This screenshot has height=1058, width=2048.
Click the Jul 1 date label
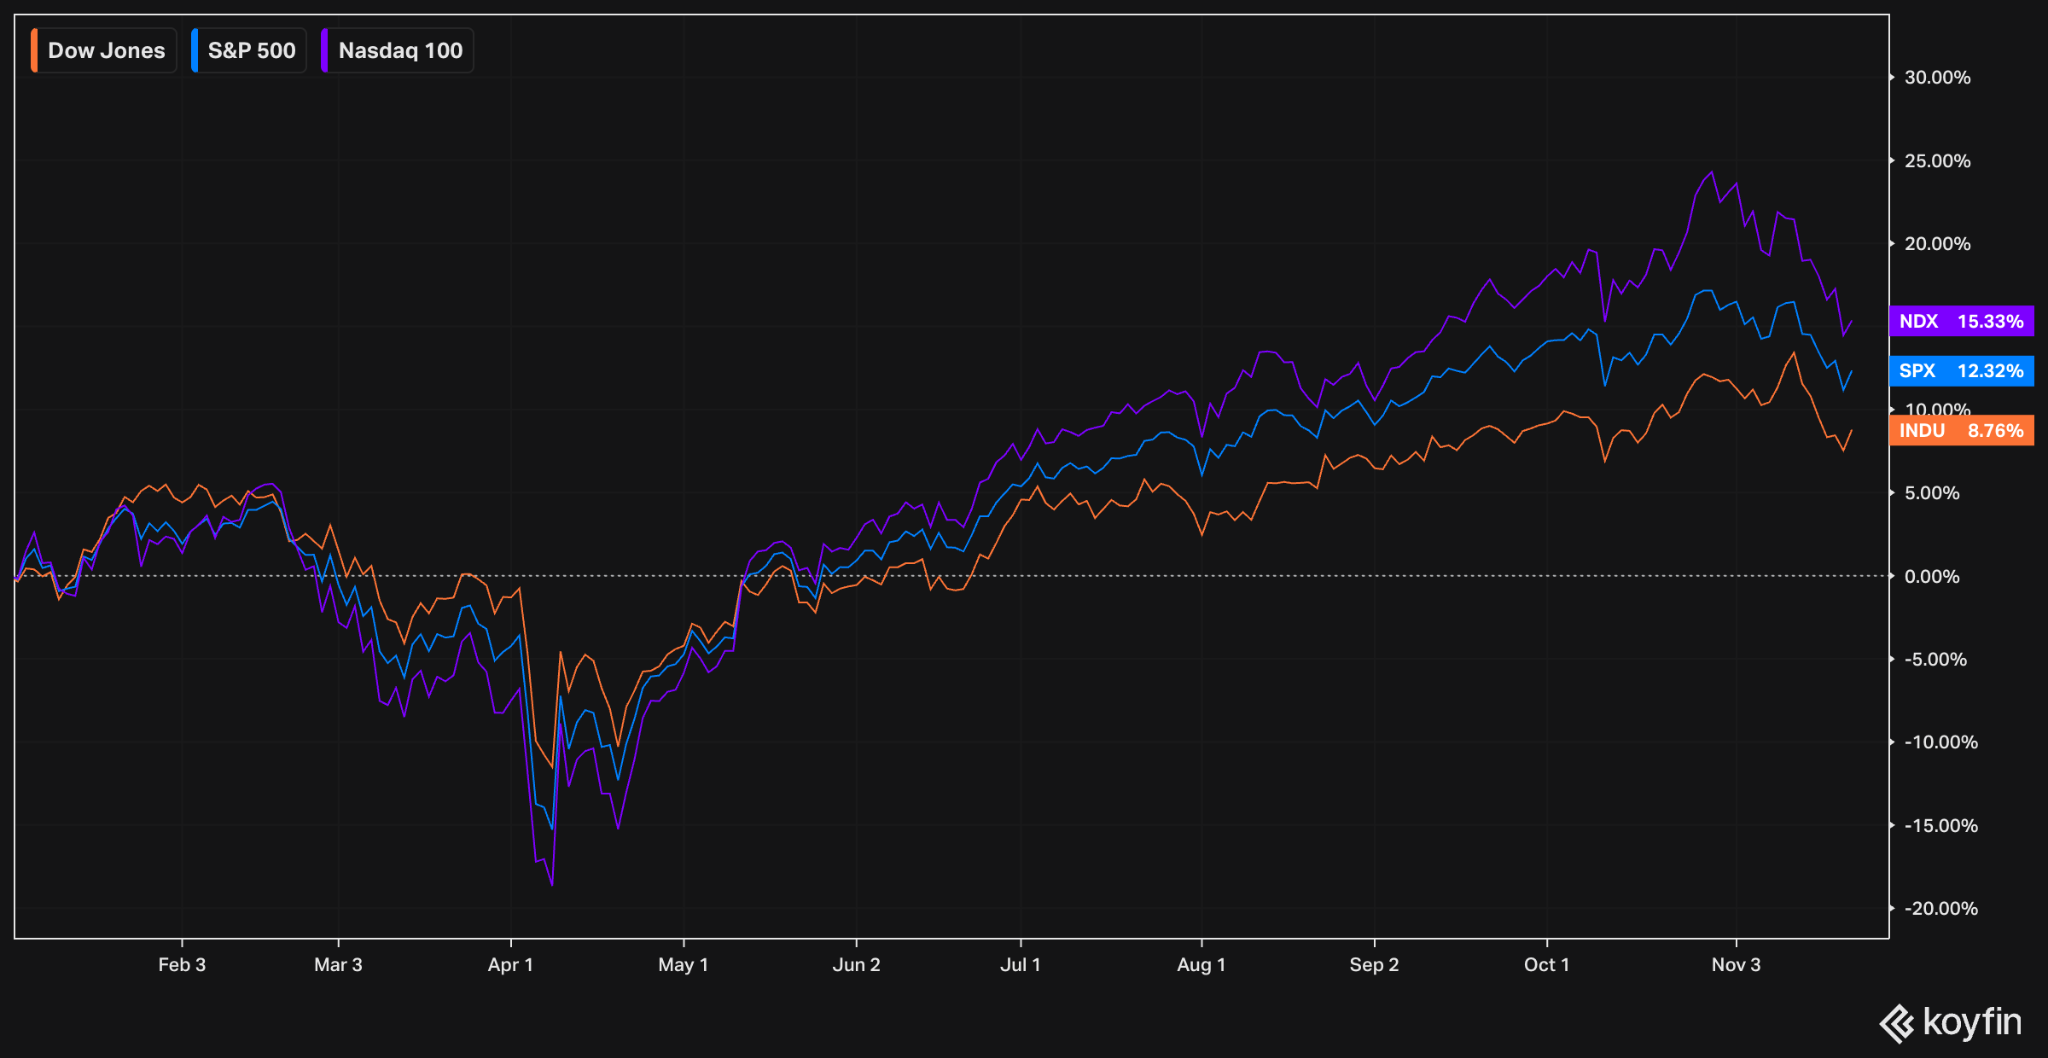coord(1020,965)
